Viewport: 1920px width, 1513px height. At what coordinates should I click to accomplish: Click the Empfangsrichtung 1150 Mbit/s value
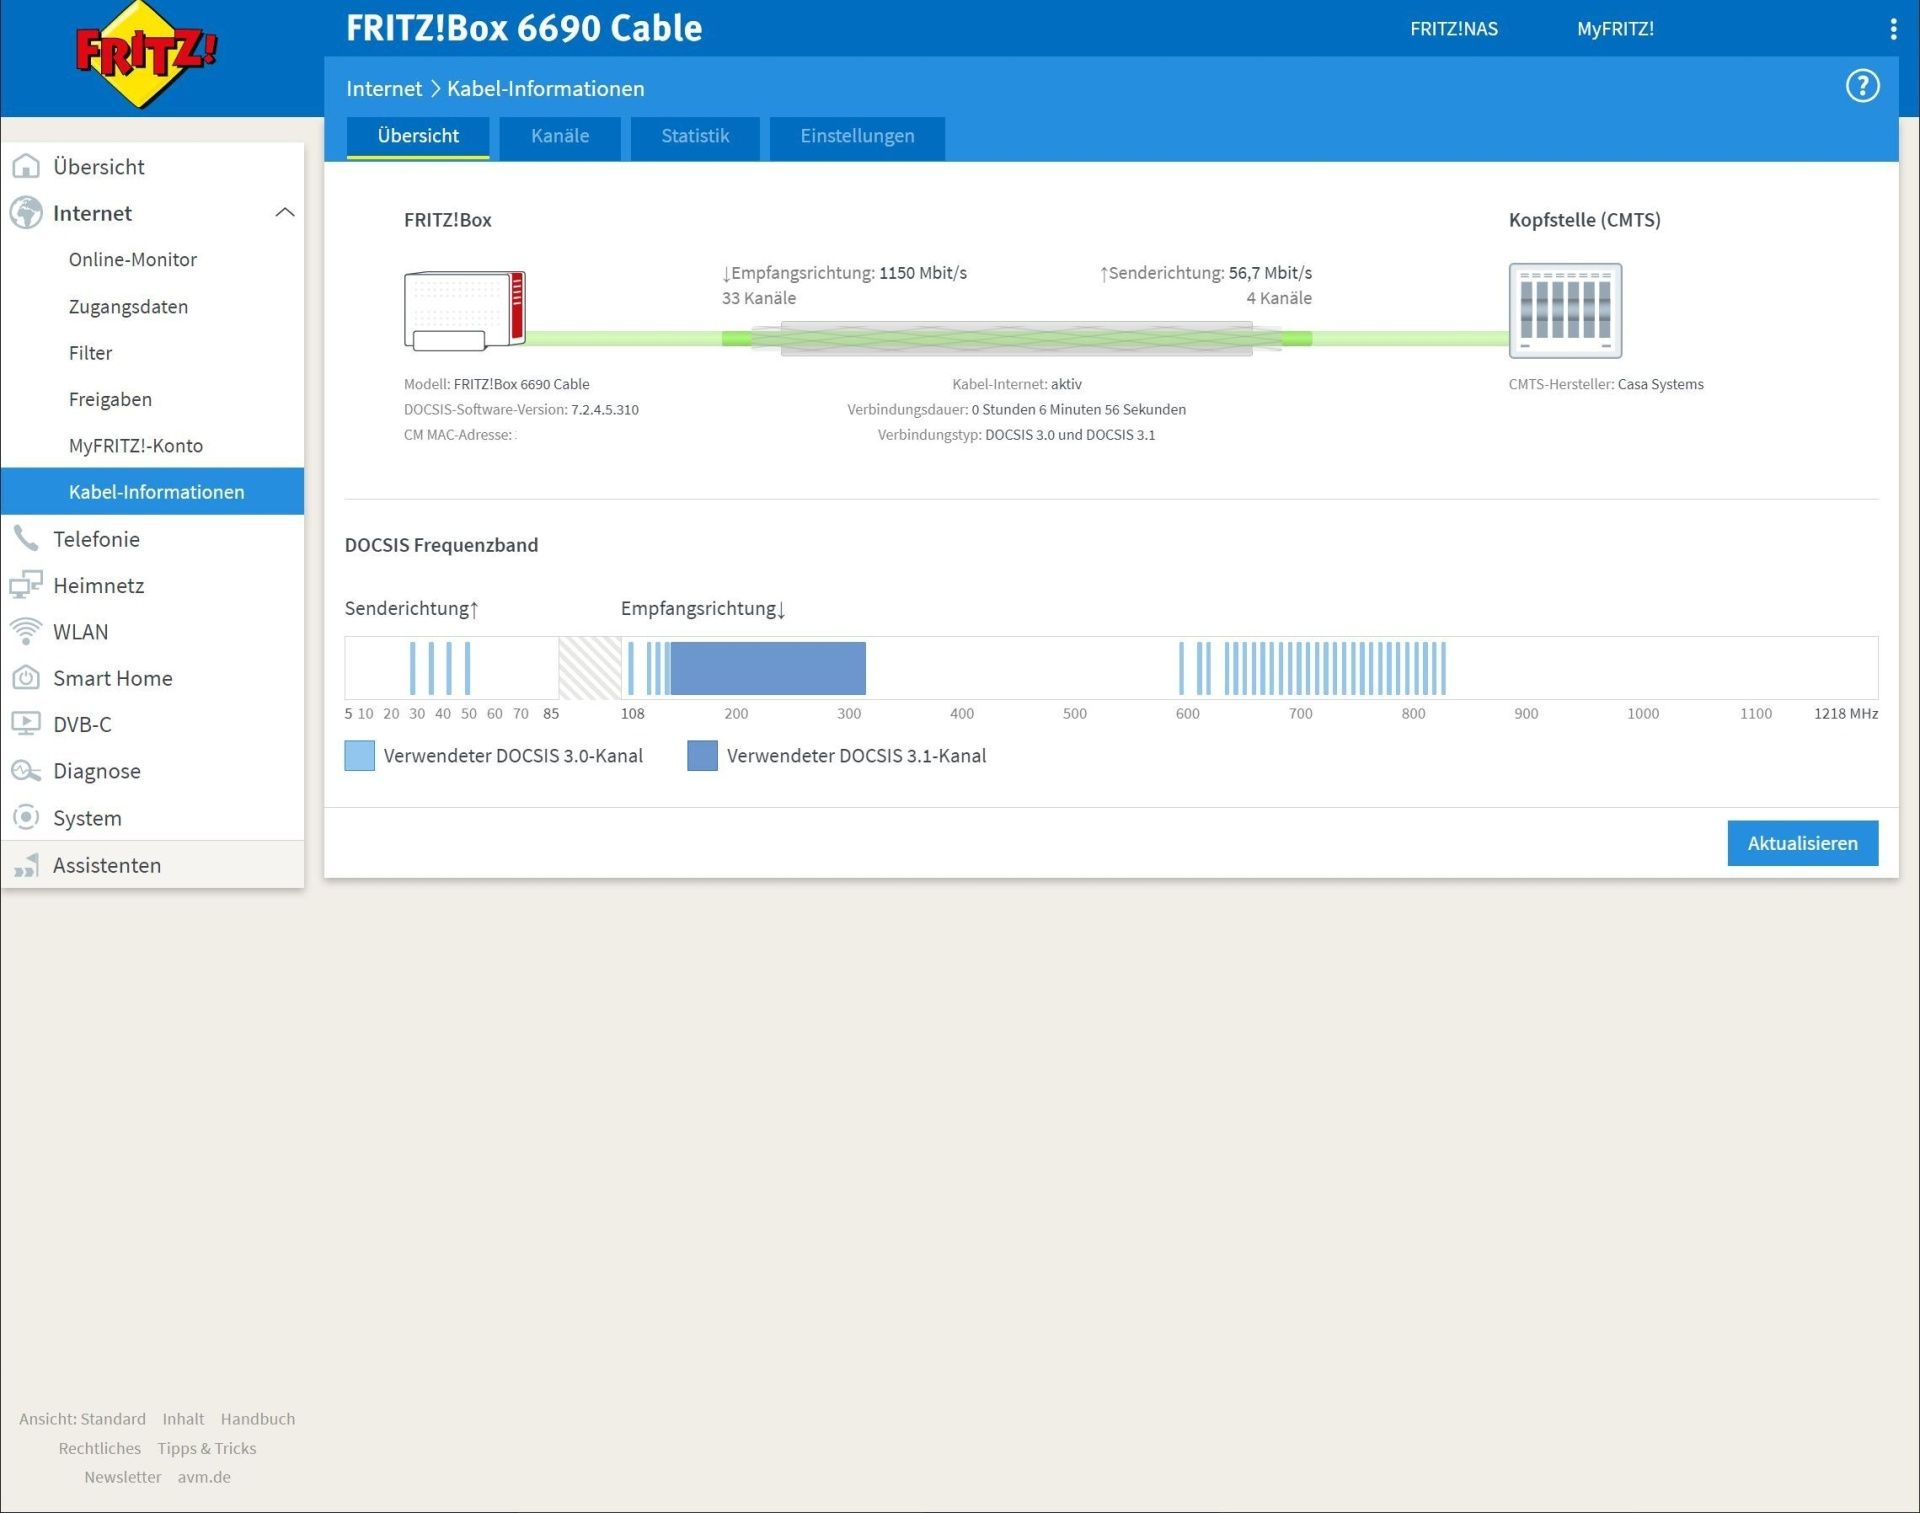click(923, 273)
